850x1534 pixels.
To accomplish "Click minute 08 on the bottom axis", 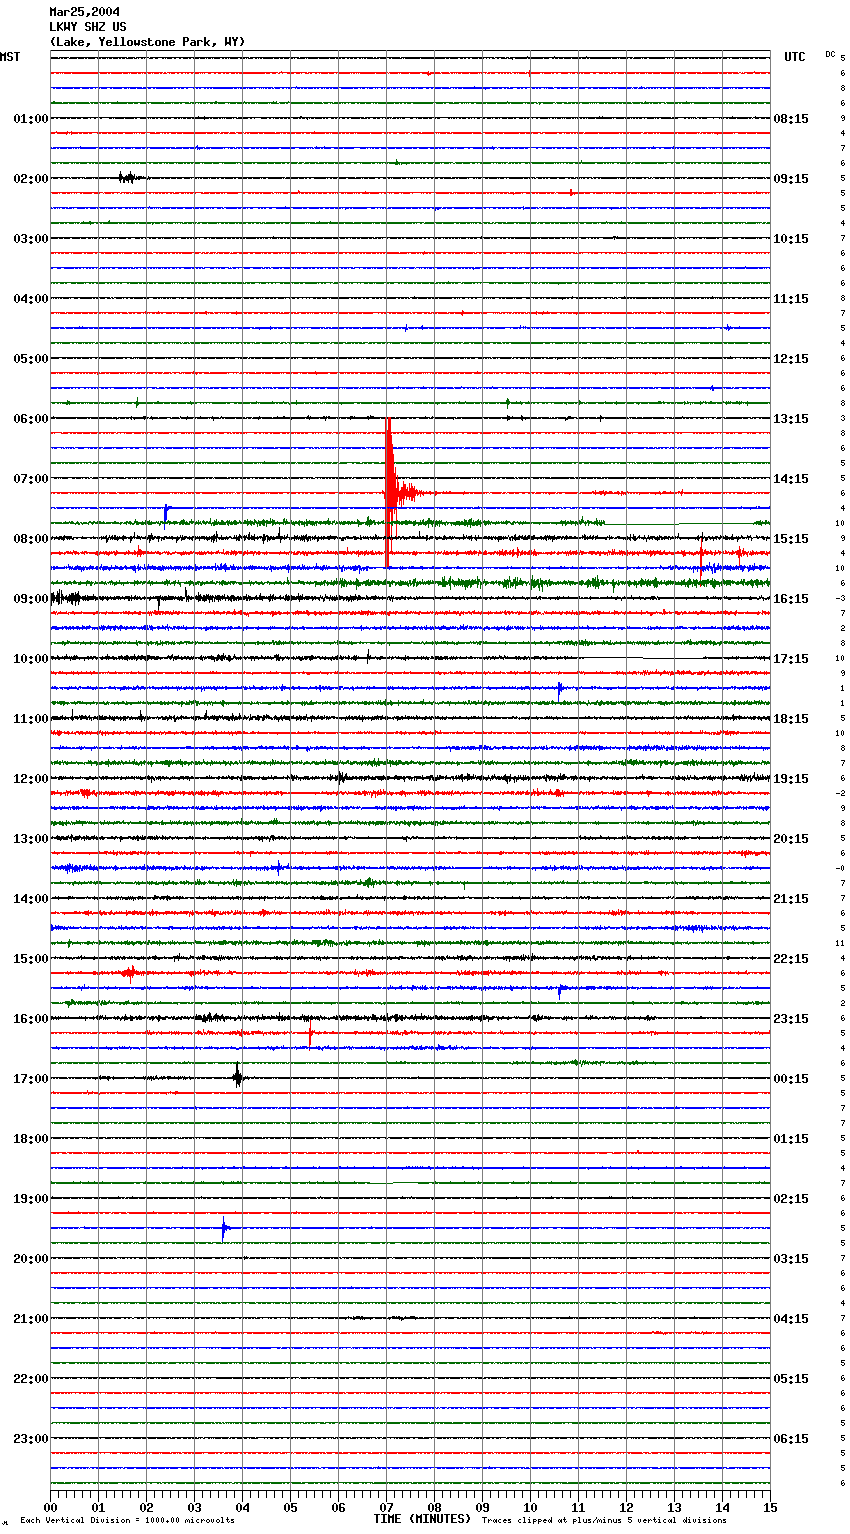I will pos(435,1507).
